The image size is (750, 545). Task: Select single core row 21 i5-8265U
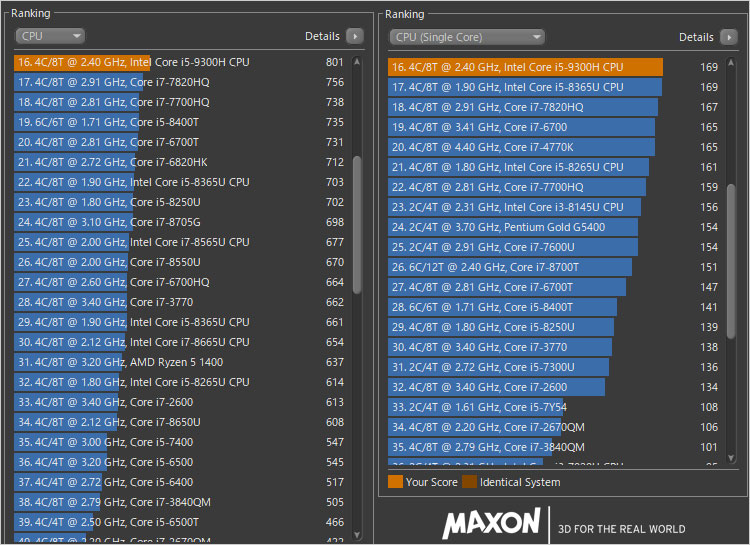[554, 167]
